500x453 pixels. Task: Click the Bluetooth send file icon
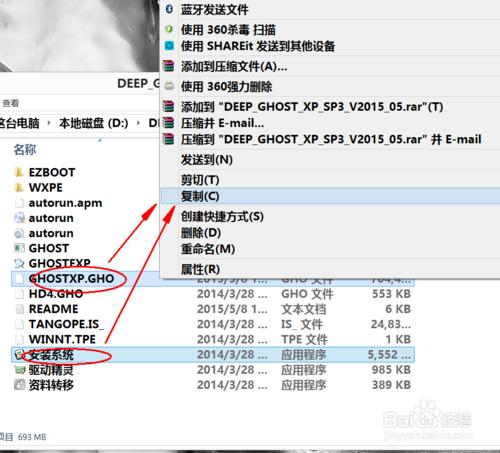[x=169, y=9]
